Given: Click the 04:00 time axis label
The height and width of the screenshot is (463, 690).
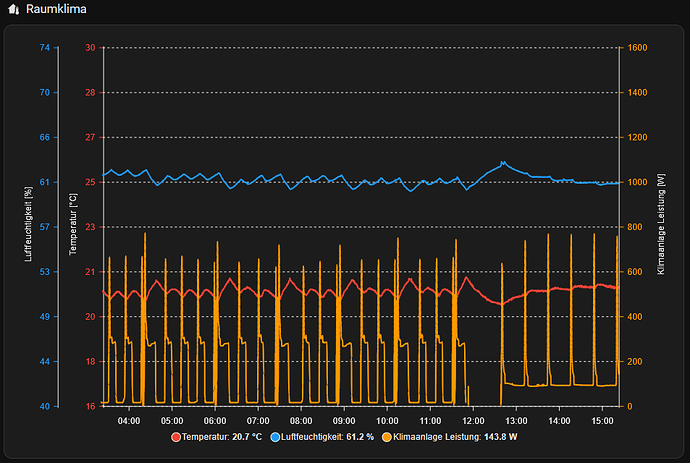Looking at the screenshot, I should [129, 421].
